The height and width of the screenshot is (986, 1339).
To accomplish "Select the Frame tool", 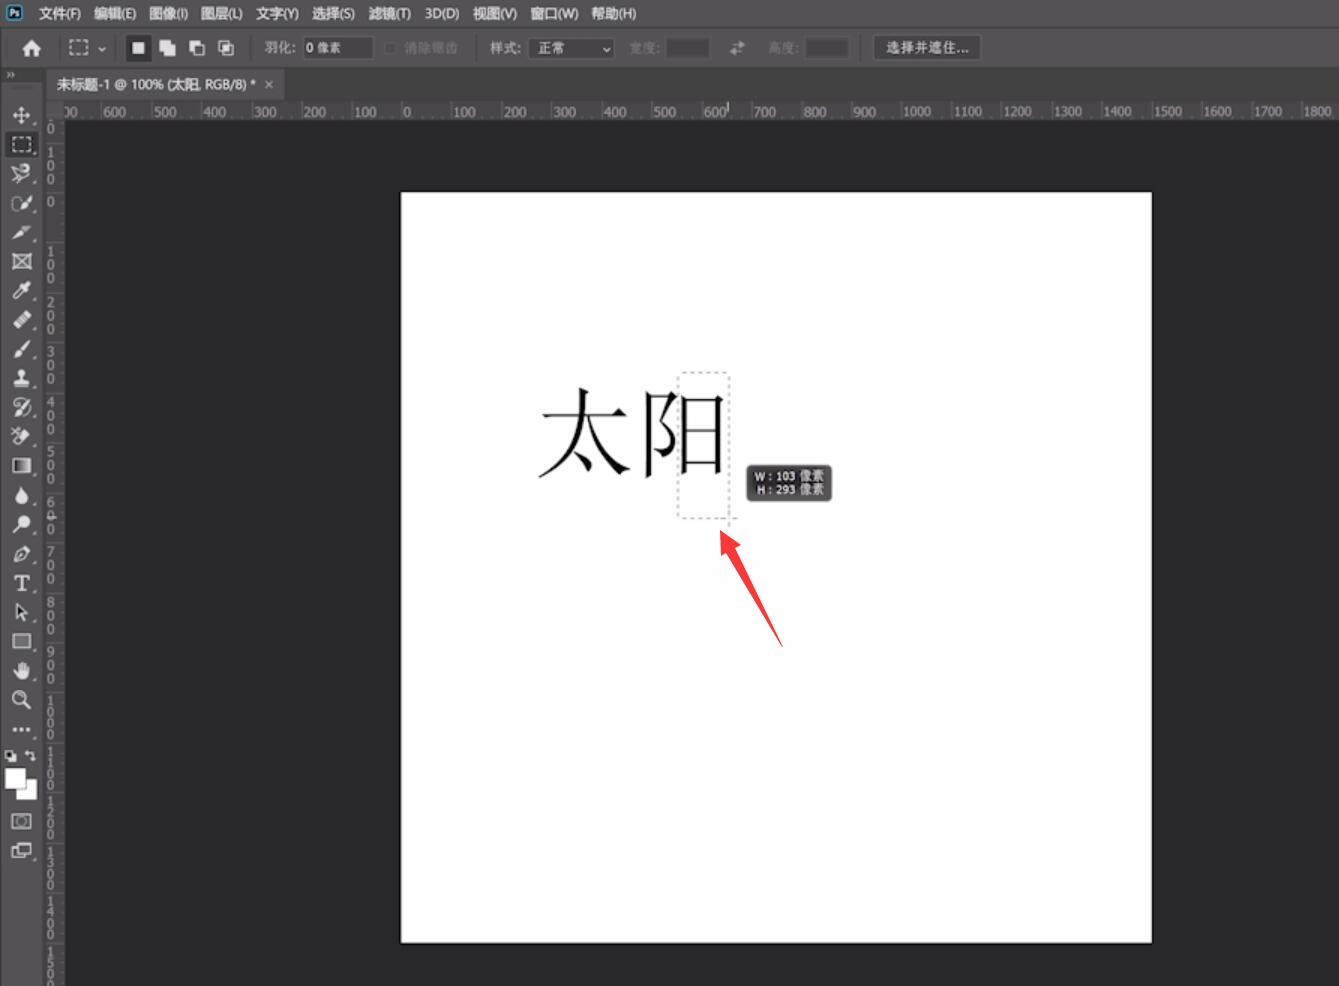I will (21, 261).
